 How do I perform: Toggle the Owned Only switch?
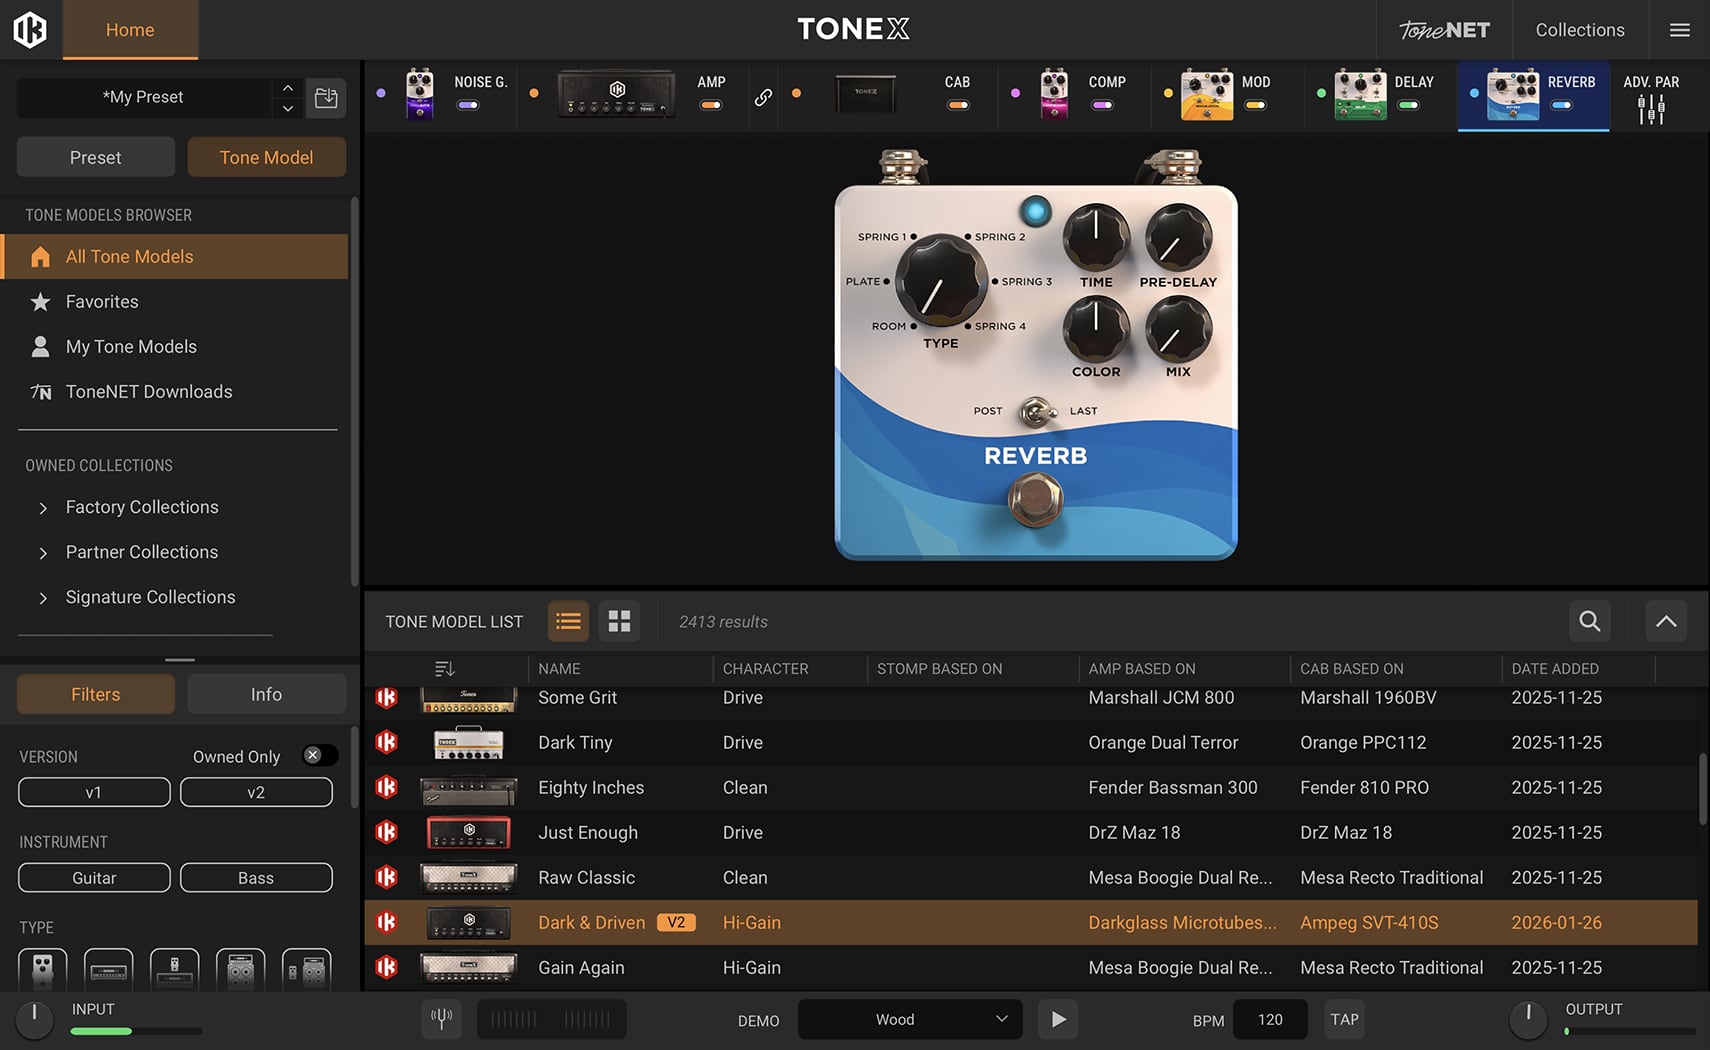click(319, 756)
